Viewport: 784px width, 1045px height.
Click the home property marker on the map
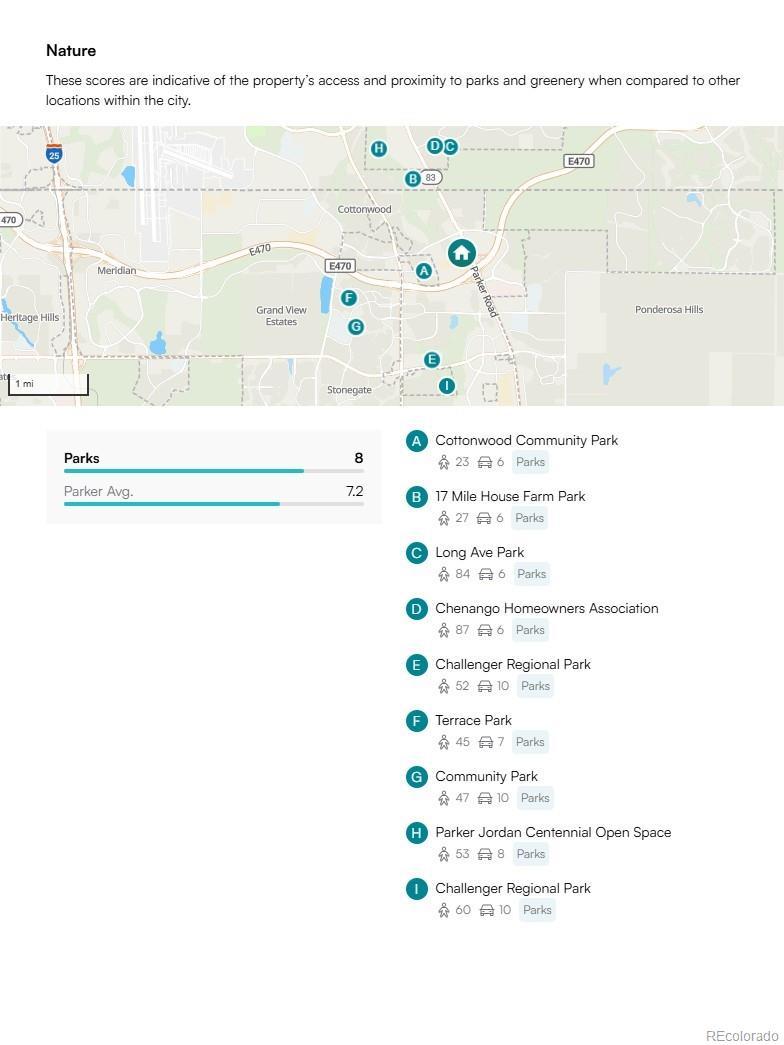[461, 253]
